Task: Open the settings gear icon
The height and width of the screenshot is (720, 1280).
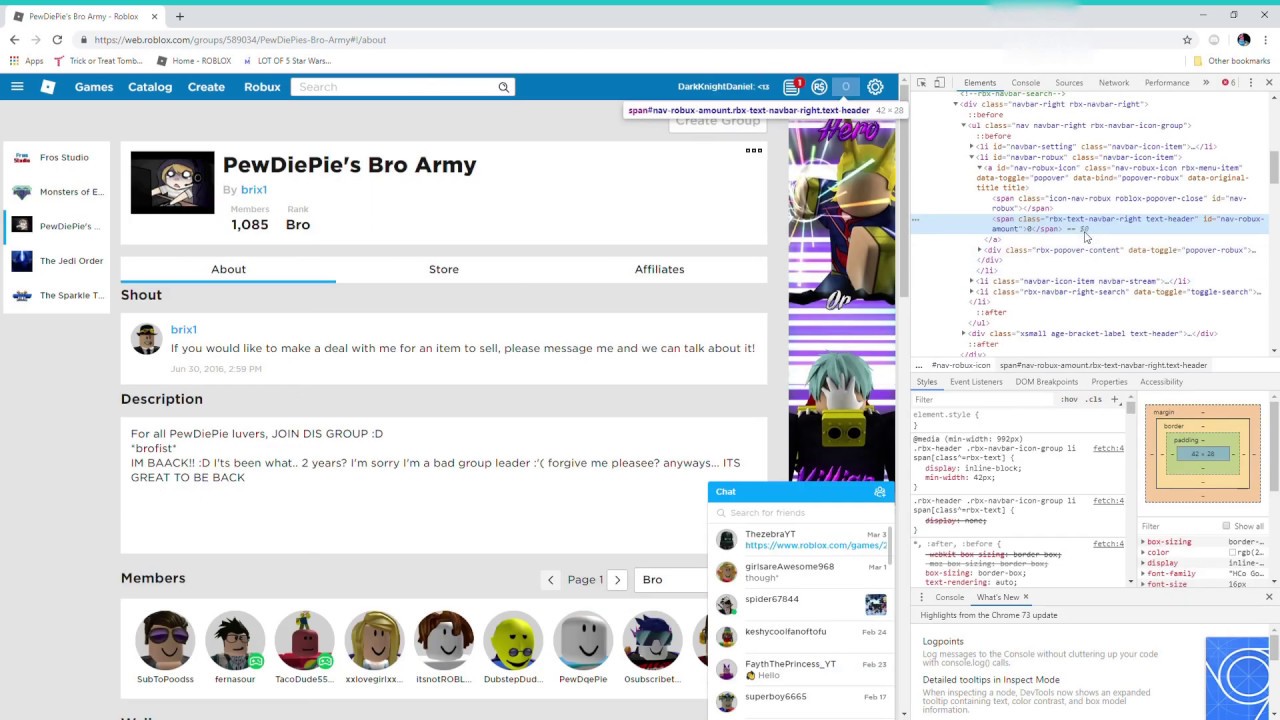Action: tap(875, 87)
